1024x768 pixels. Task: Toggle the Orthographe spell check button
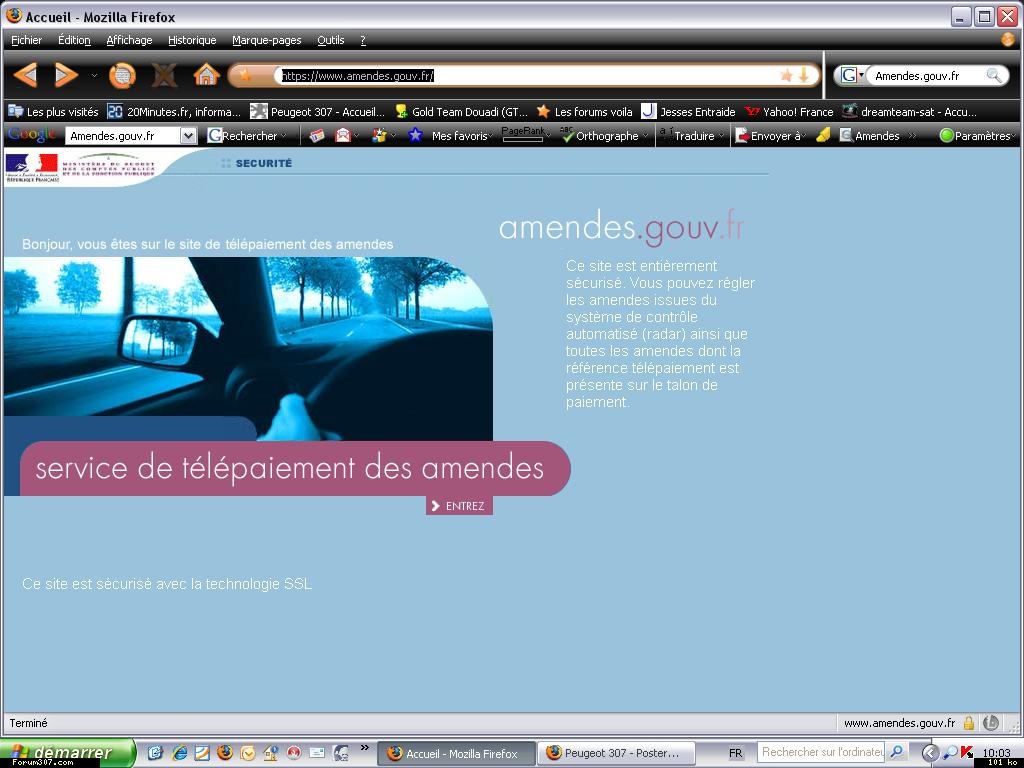click(600, 136)
